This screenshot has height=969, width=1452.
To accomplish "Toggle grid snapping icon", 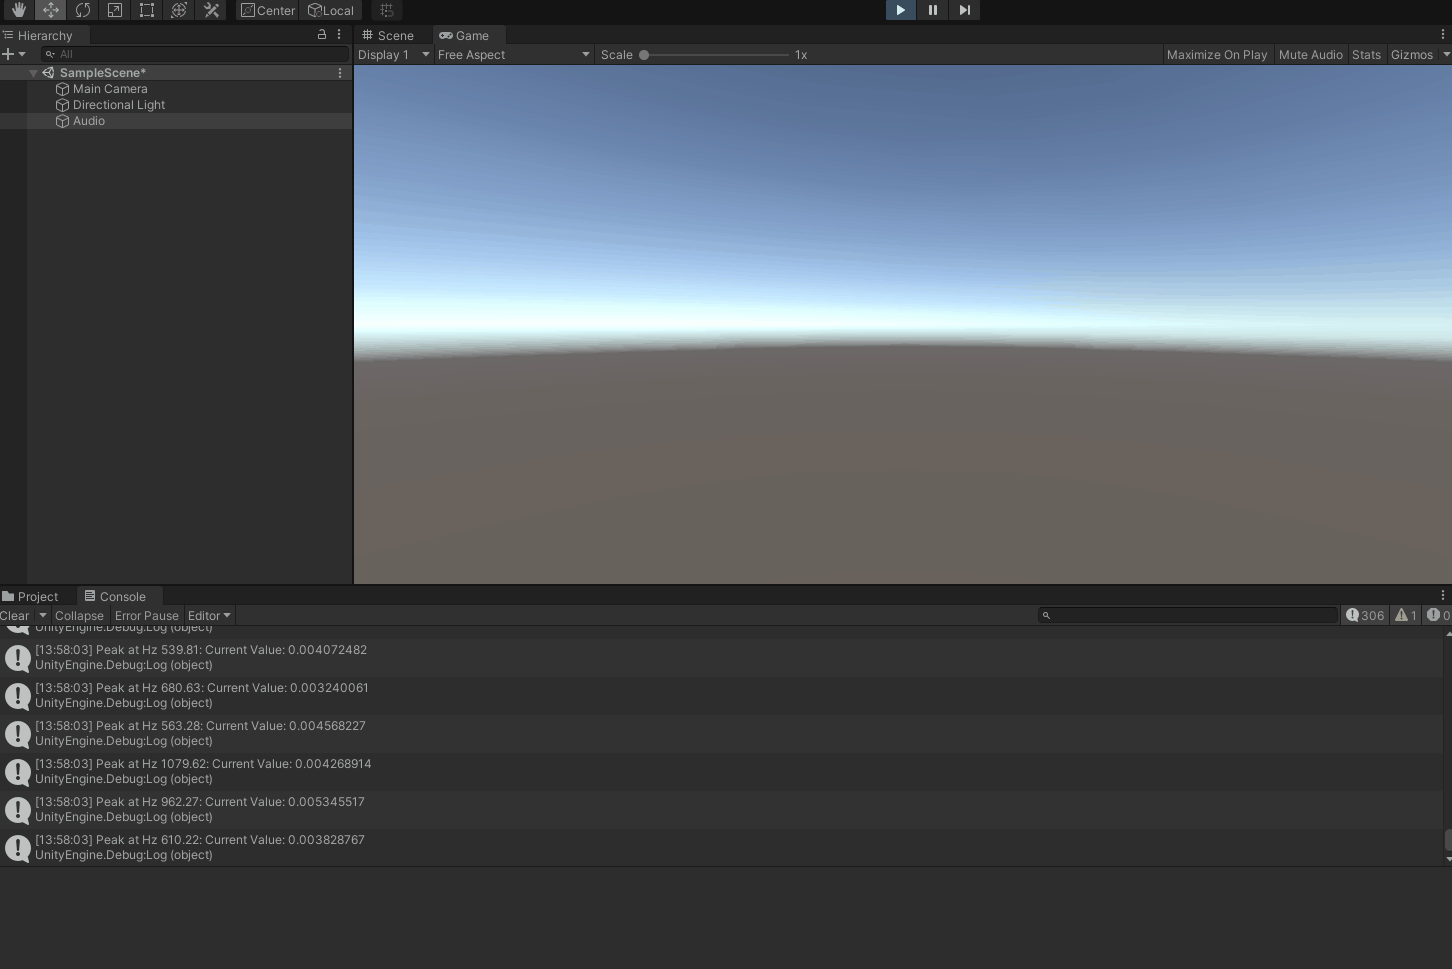I will pyautogui.click(x=387, y=10).
